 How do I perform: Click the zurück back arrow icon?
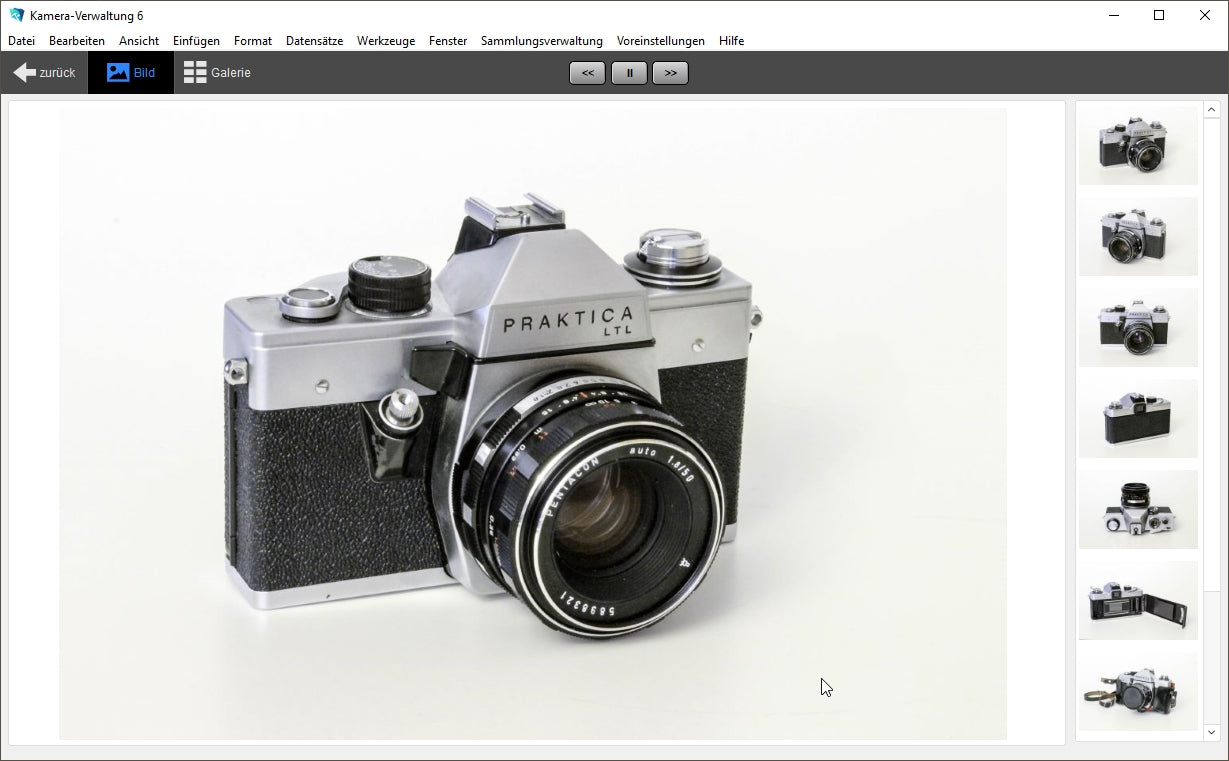(25, 73)
